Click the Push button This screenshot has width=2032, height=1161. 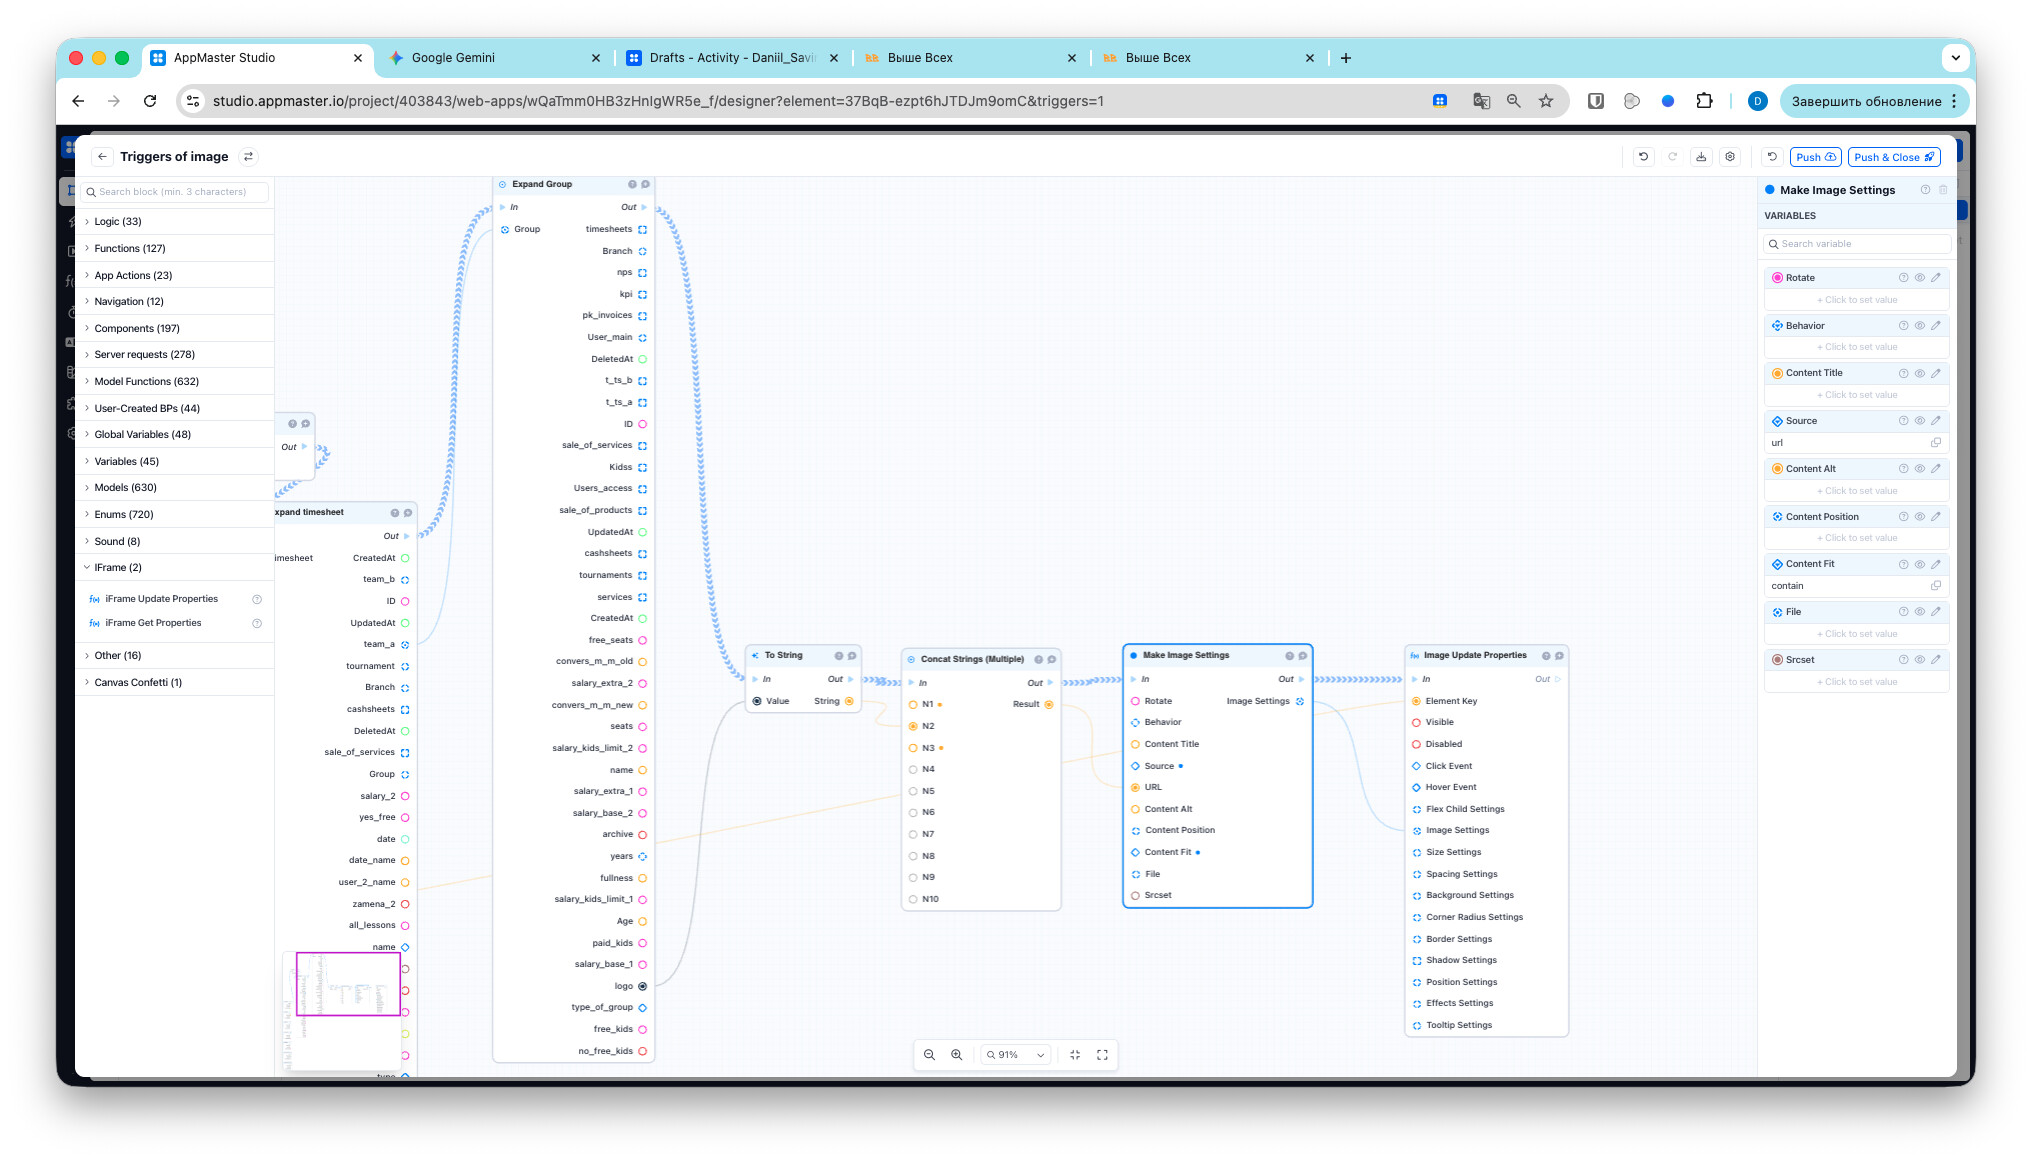click(x=1815, y=157)
